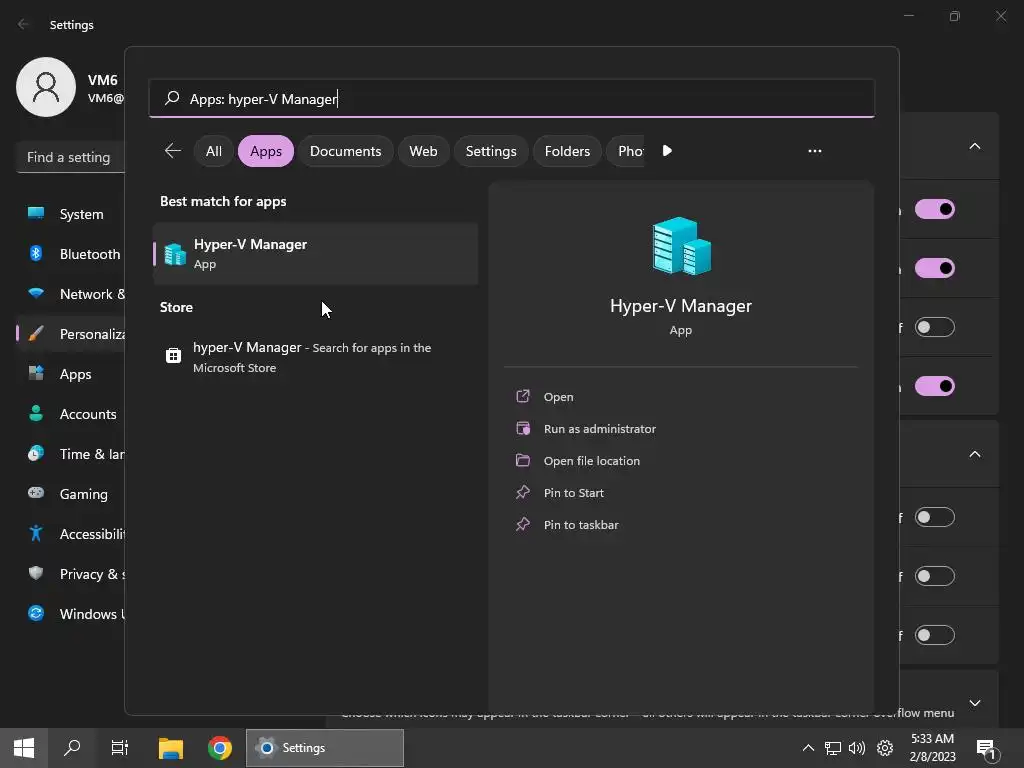Switch to the Web filter tab
1024x768 pixels.
click(423, 151)
